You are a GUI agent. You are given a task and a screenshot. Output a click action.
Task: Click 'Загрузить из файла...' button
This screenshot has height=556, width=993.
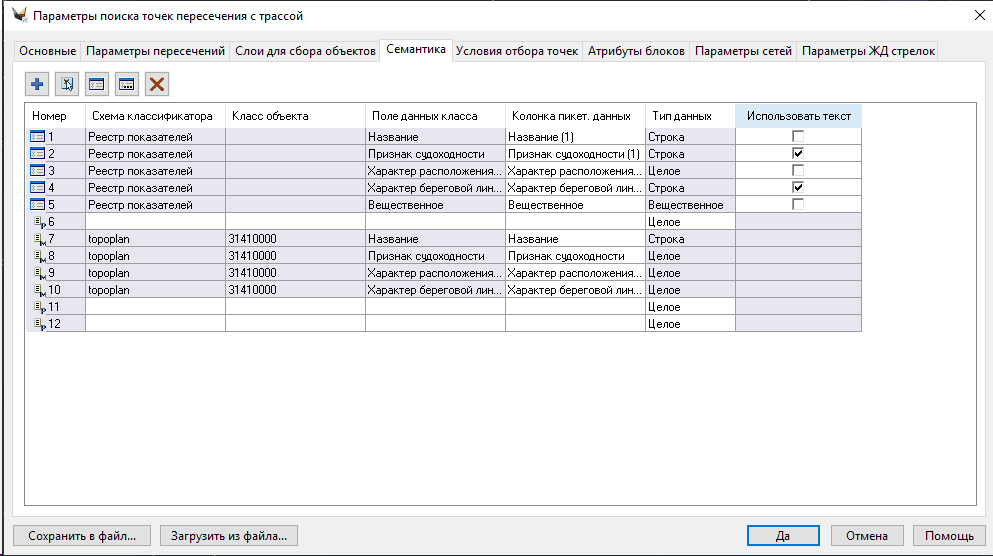pos(229,536)
